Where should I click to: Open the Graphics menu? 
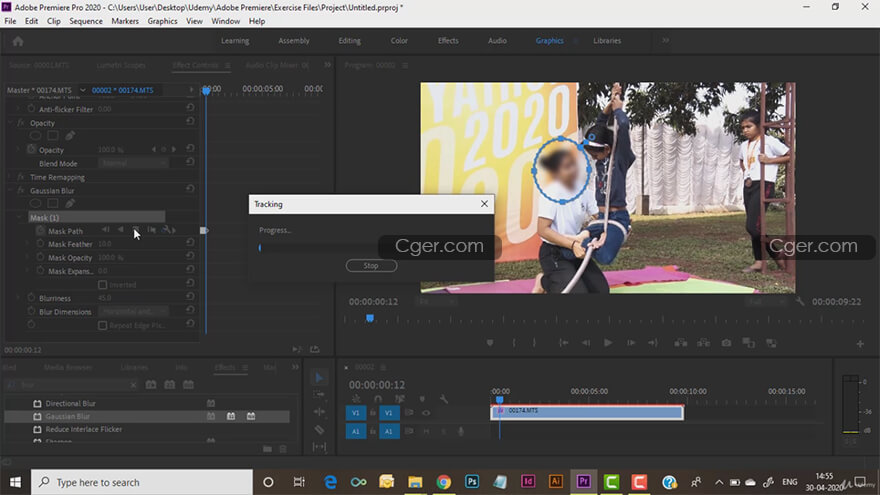coord(162,21)
